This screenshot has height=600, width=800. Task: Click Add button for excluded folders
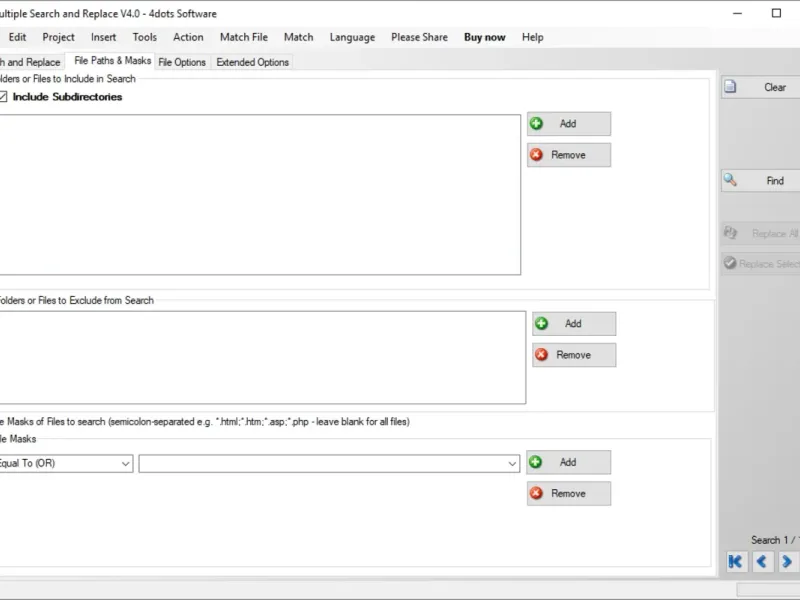tap(574, 324)
